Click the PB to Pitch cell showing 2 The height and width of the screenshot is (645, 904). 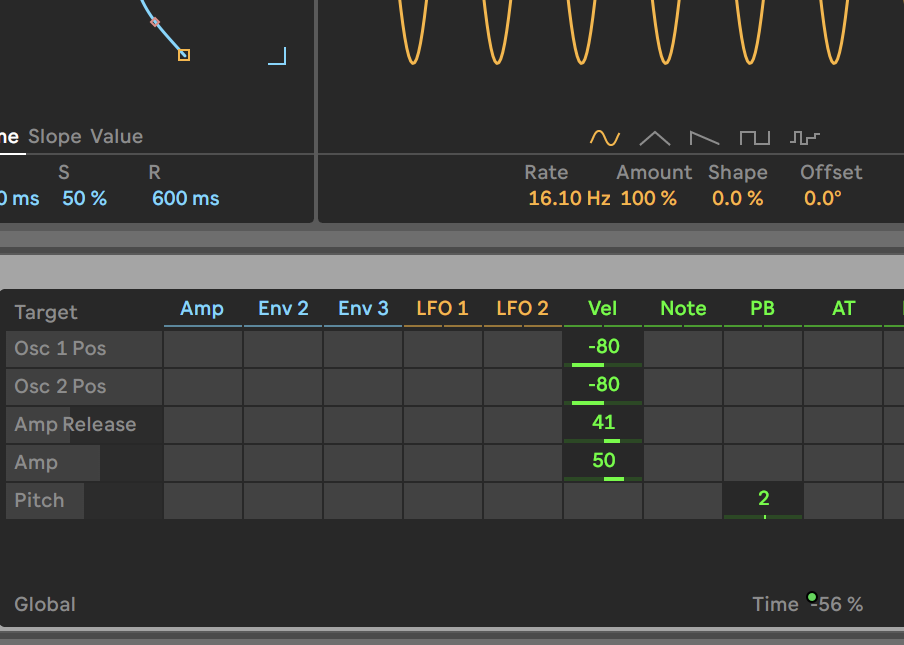(763, 500)
